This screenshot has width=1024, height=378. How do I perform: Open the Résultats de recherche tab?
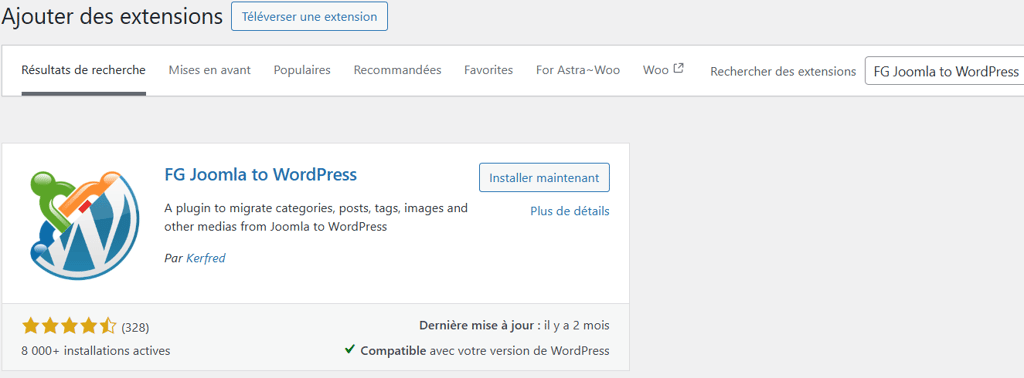coord(84,70)
